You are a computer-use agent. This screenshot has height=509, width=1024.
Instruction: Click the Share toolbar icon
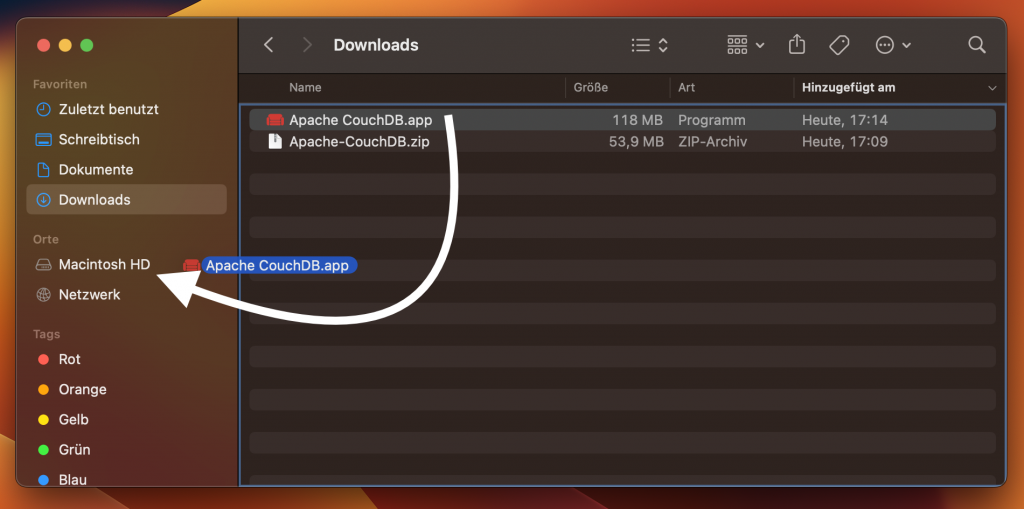click(x=797, y=45)
